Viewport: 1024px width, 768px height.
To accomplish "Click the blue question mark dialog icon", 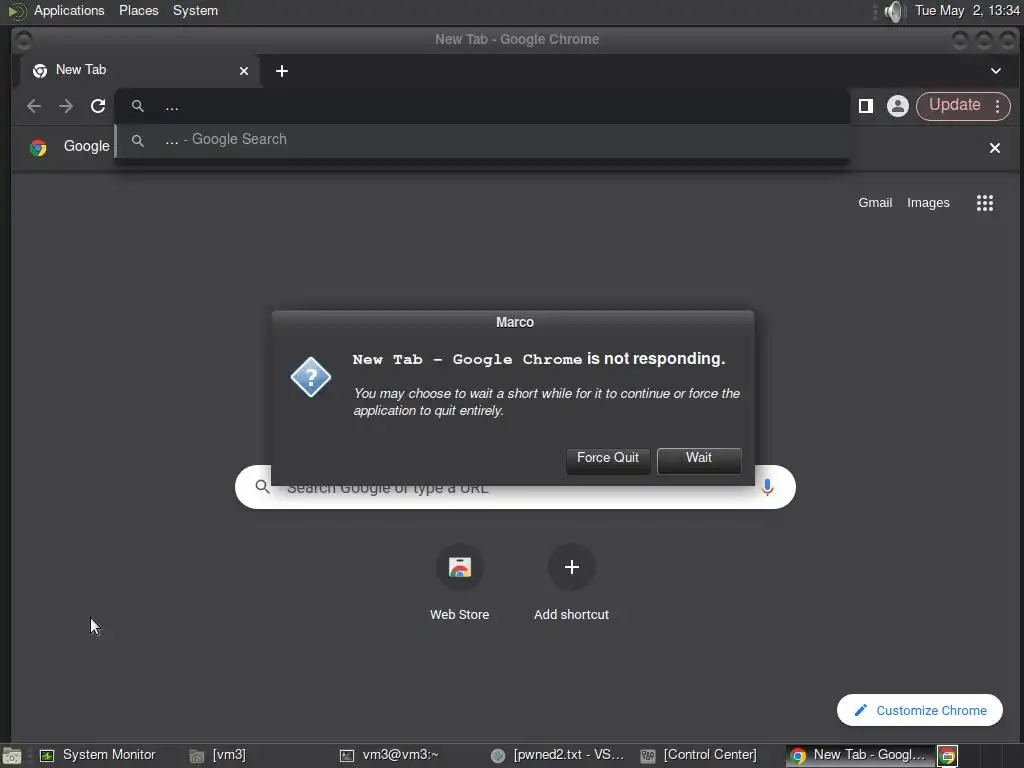I will (x=311, y=377).
